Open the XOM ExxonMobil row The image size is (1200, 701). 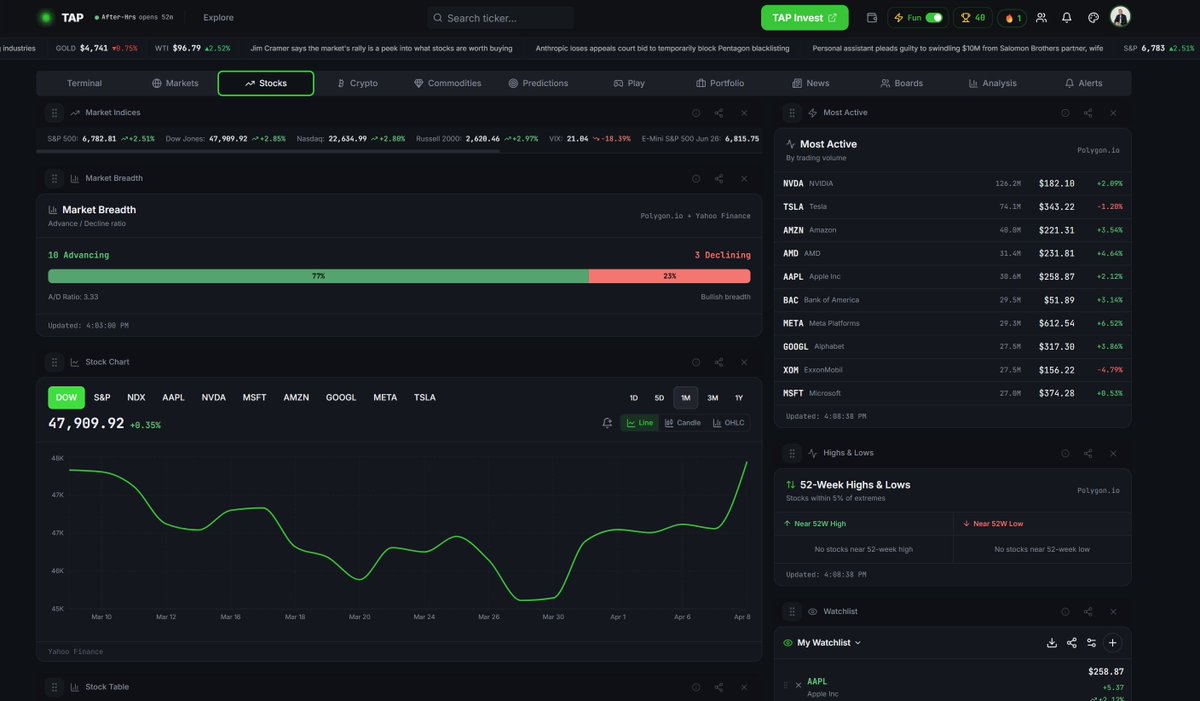(953, 370)
